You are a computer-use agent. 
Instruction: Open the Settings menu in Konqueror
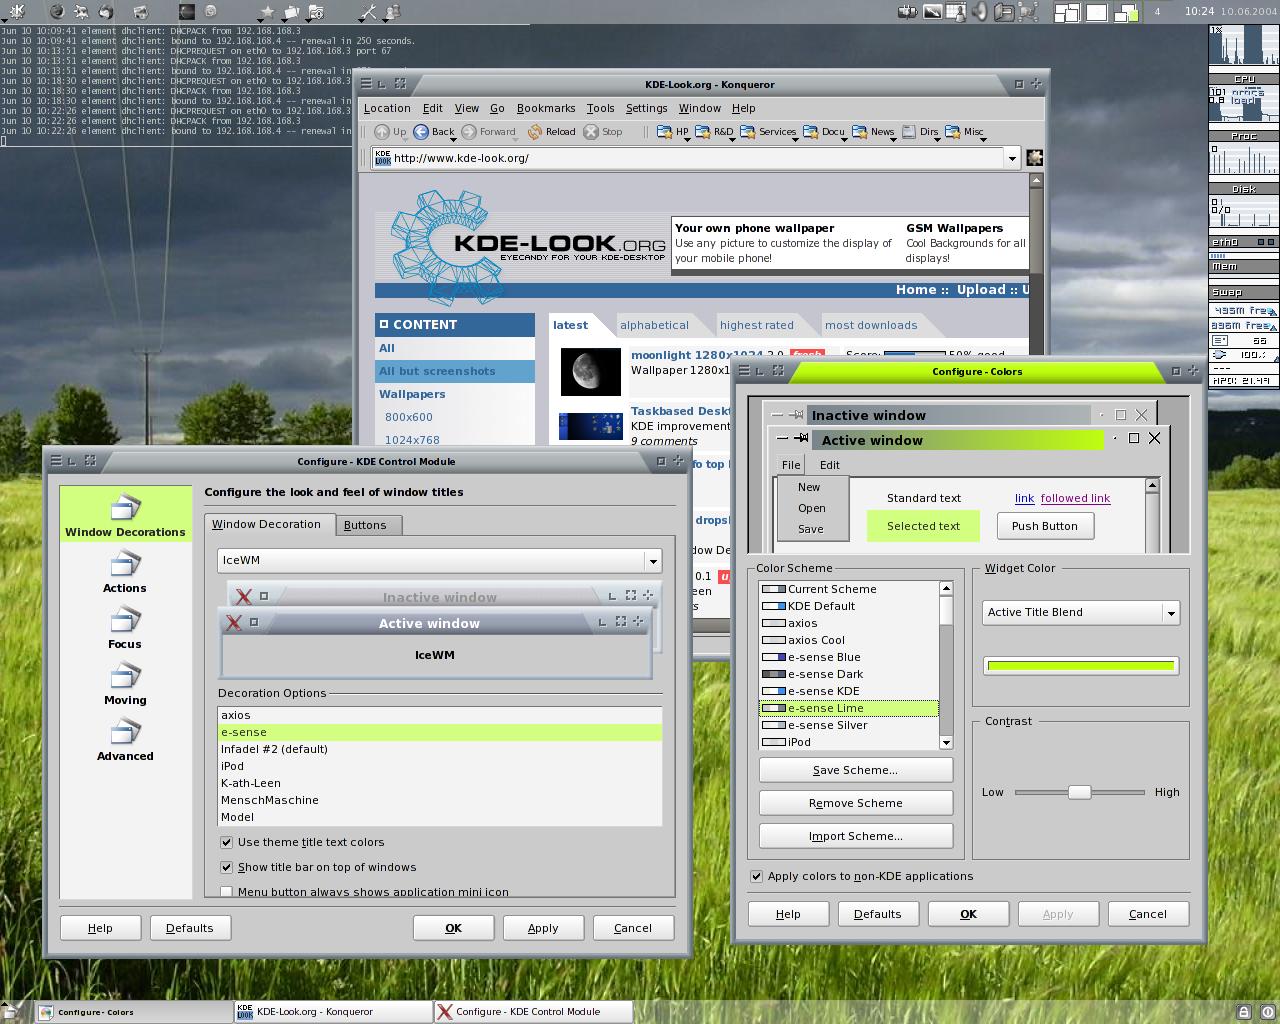(x=646, y=108)
